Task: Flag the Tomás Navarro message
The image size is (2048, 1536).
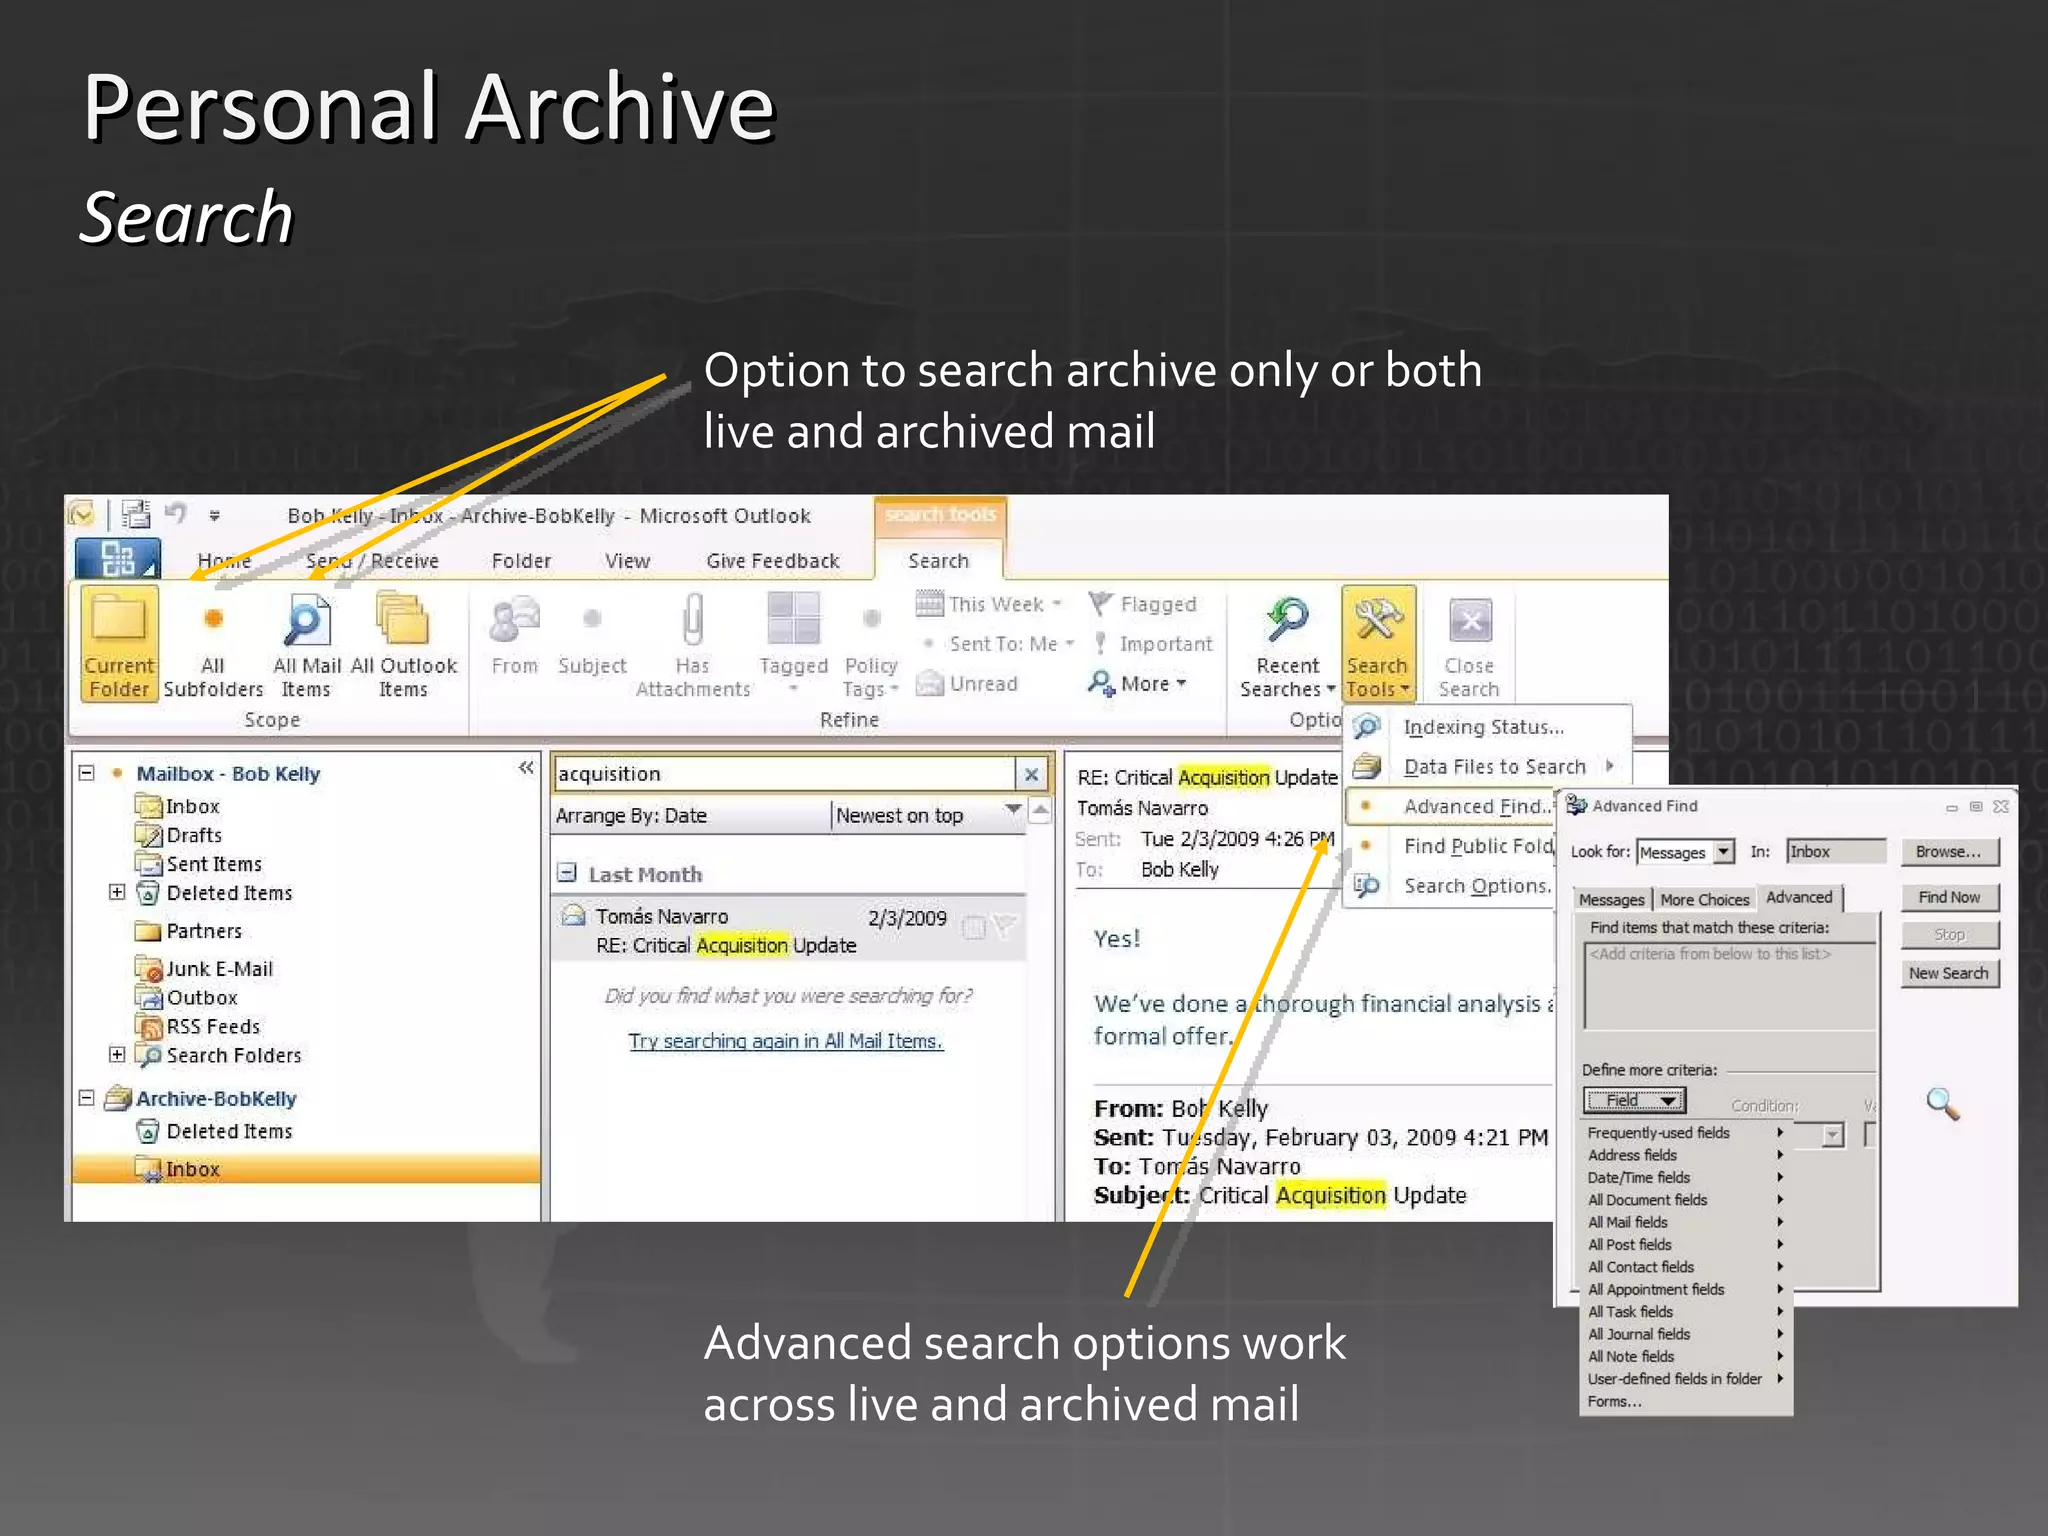Action: 1004,927
